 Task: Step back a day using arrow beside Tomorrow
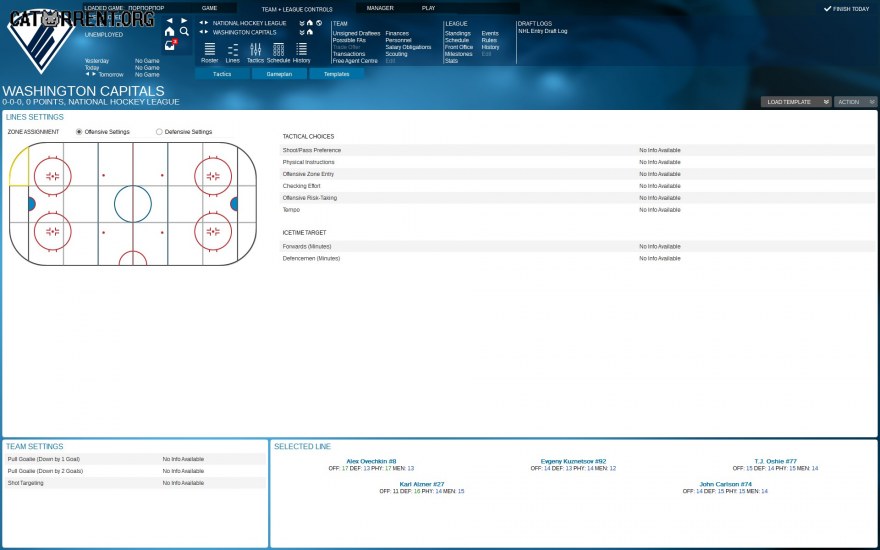[87, 74]
